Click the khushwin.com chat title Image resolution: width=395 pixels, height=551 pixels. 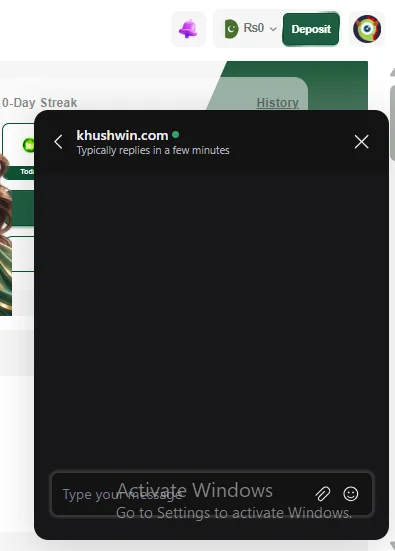[x=122, y=135]
